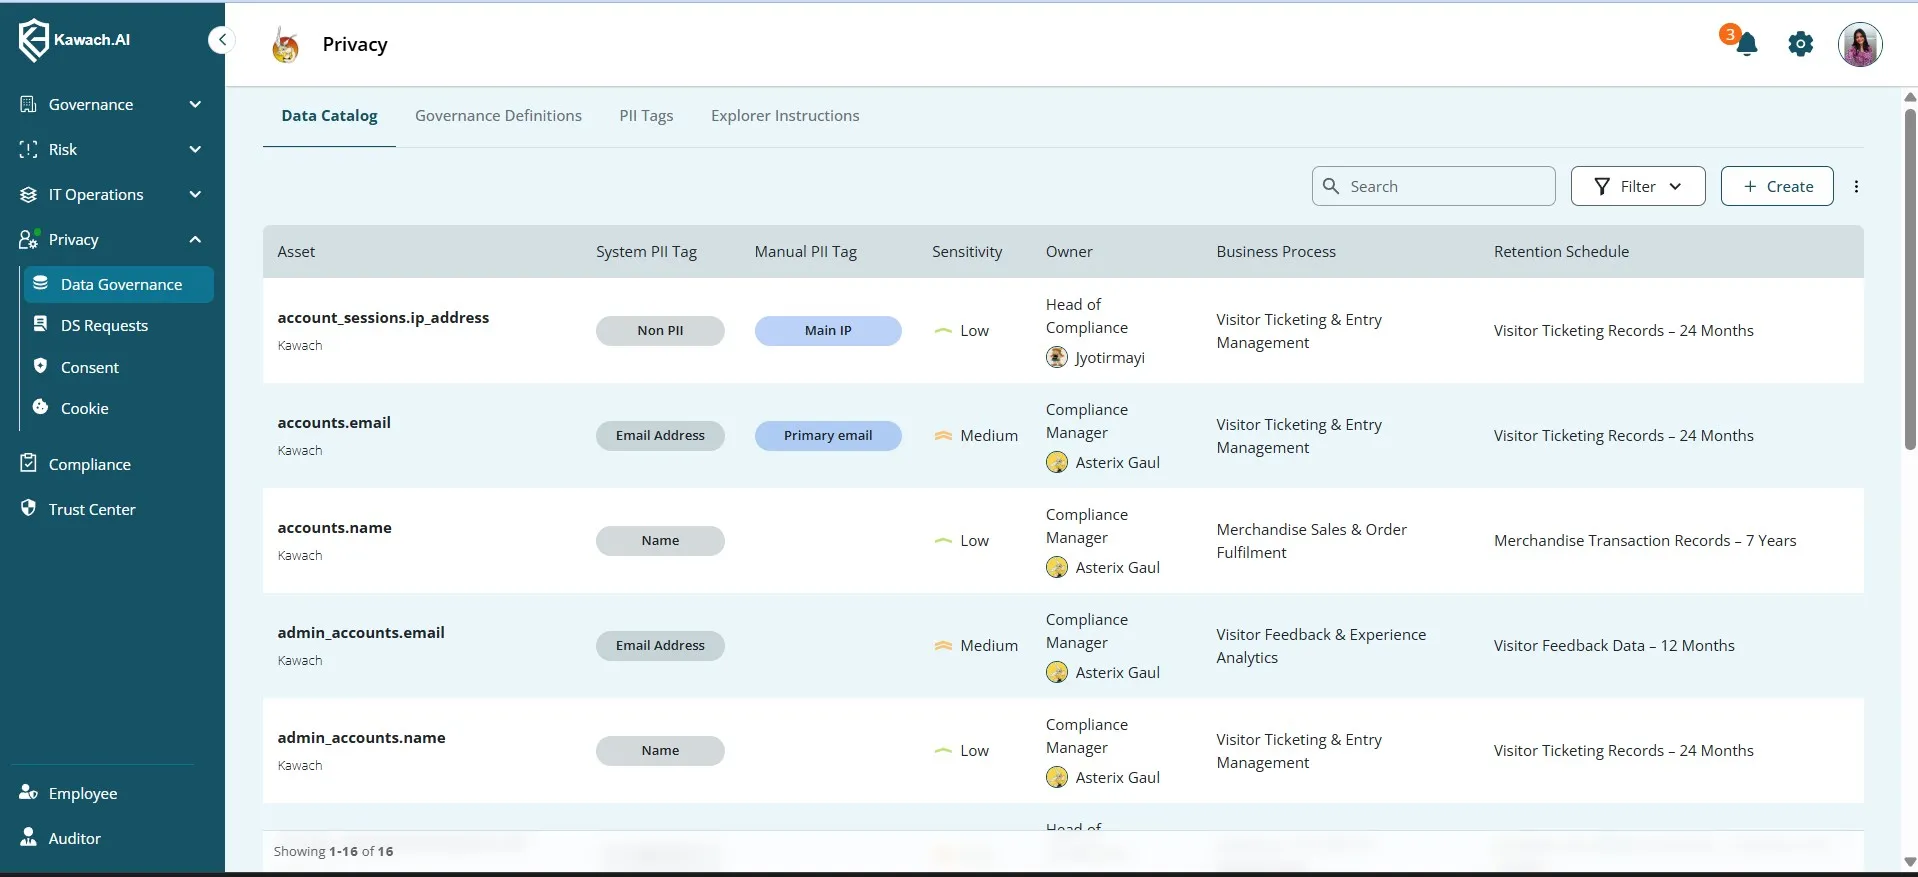Select DS Requests in the sidebar
The image size is (1918, 877).
[x=104, y=326]
